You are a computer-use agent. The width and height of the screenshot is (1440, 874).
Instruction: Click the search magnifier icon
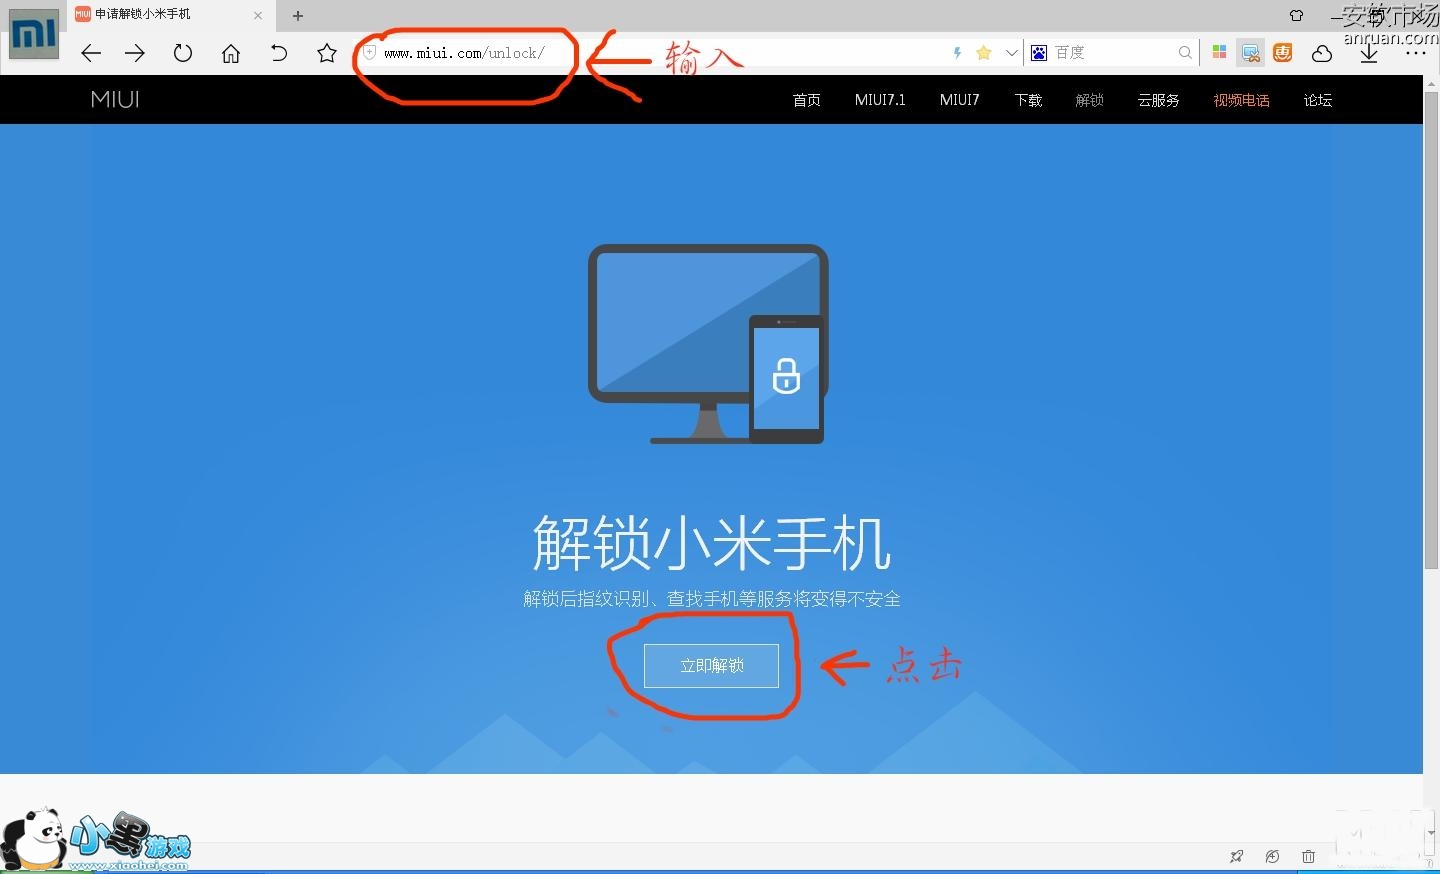[1185, 53]
